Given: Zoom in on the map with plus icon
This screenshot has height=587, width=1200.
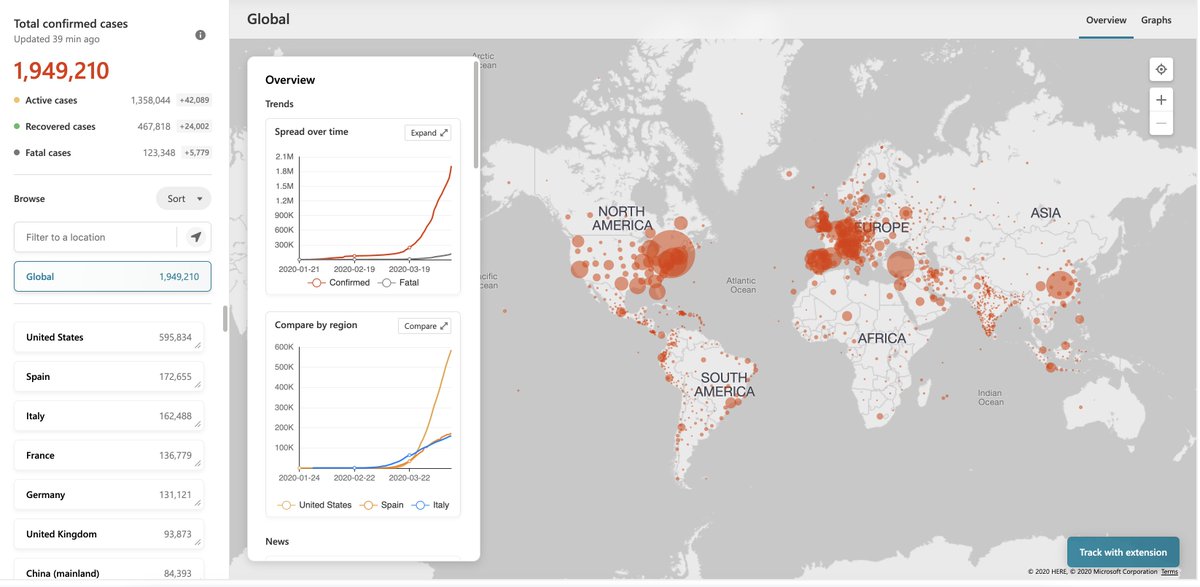Looking at the screenshot, I should coord(1160,99).
